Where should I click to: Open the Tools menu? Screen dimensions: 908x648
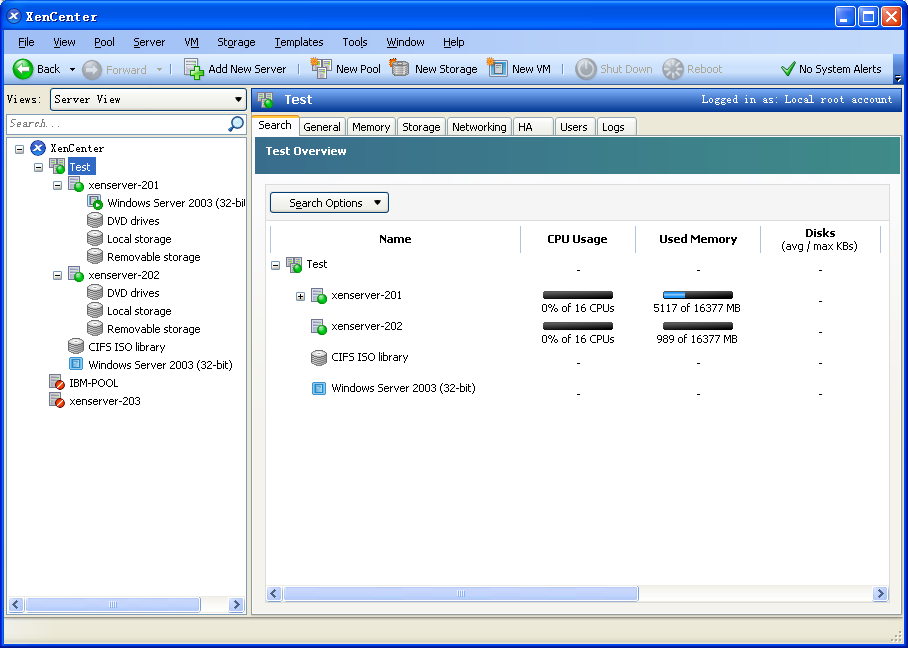tap(355, 42)
